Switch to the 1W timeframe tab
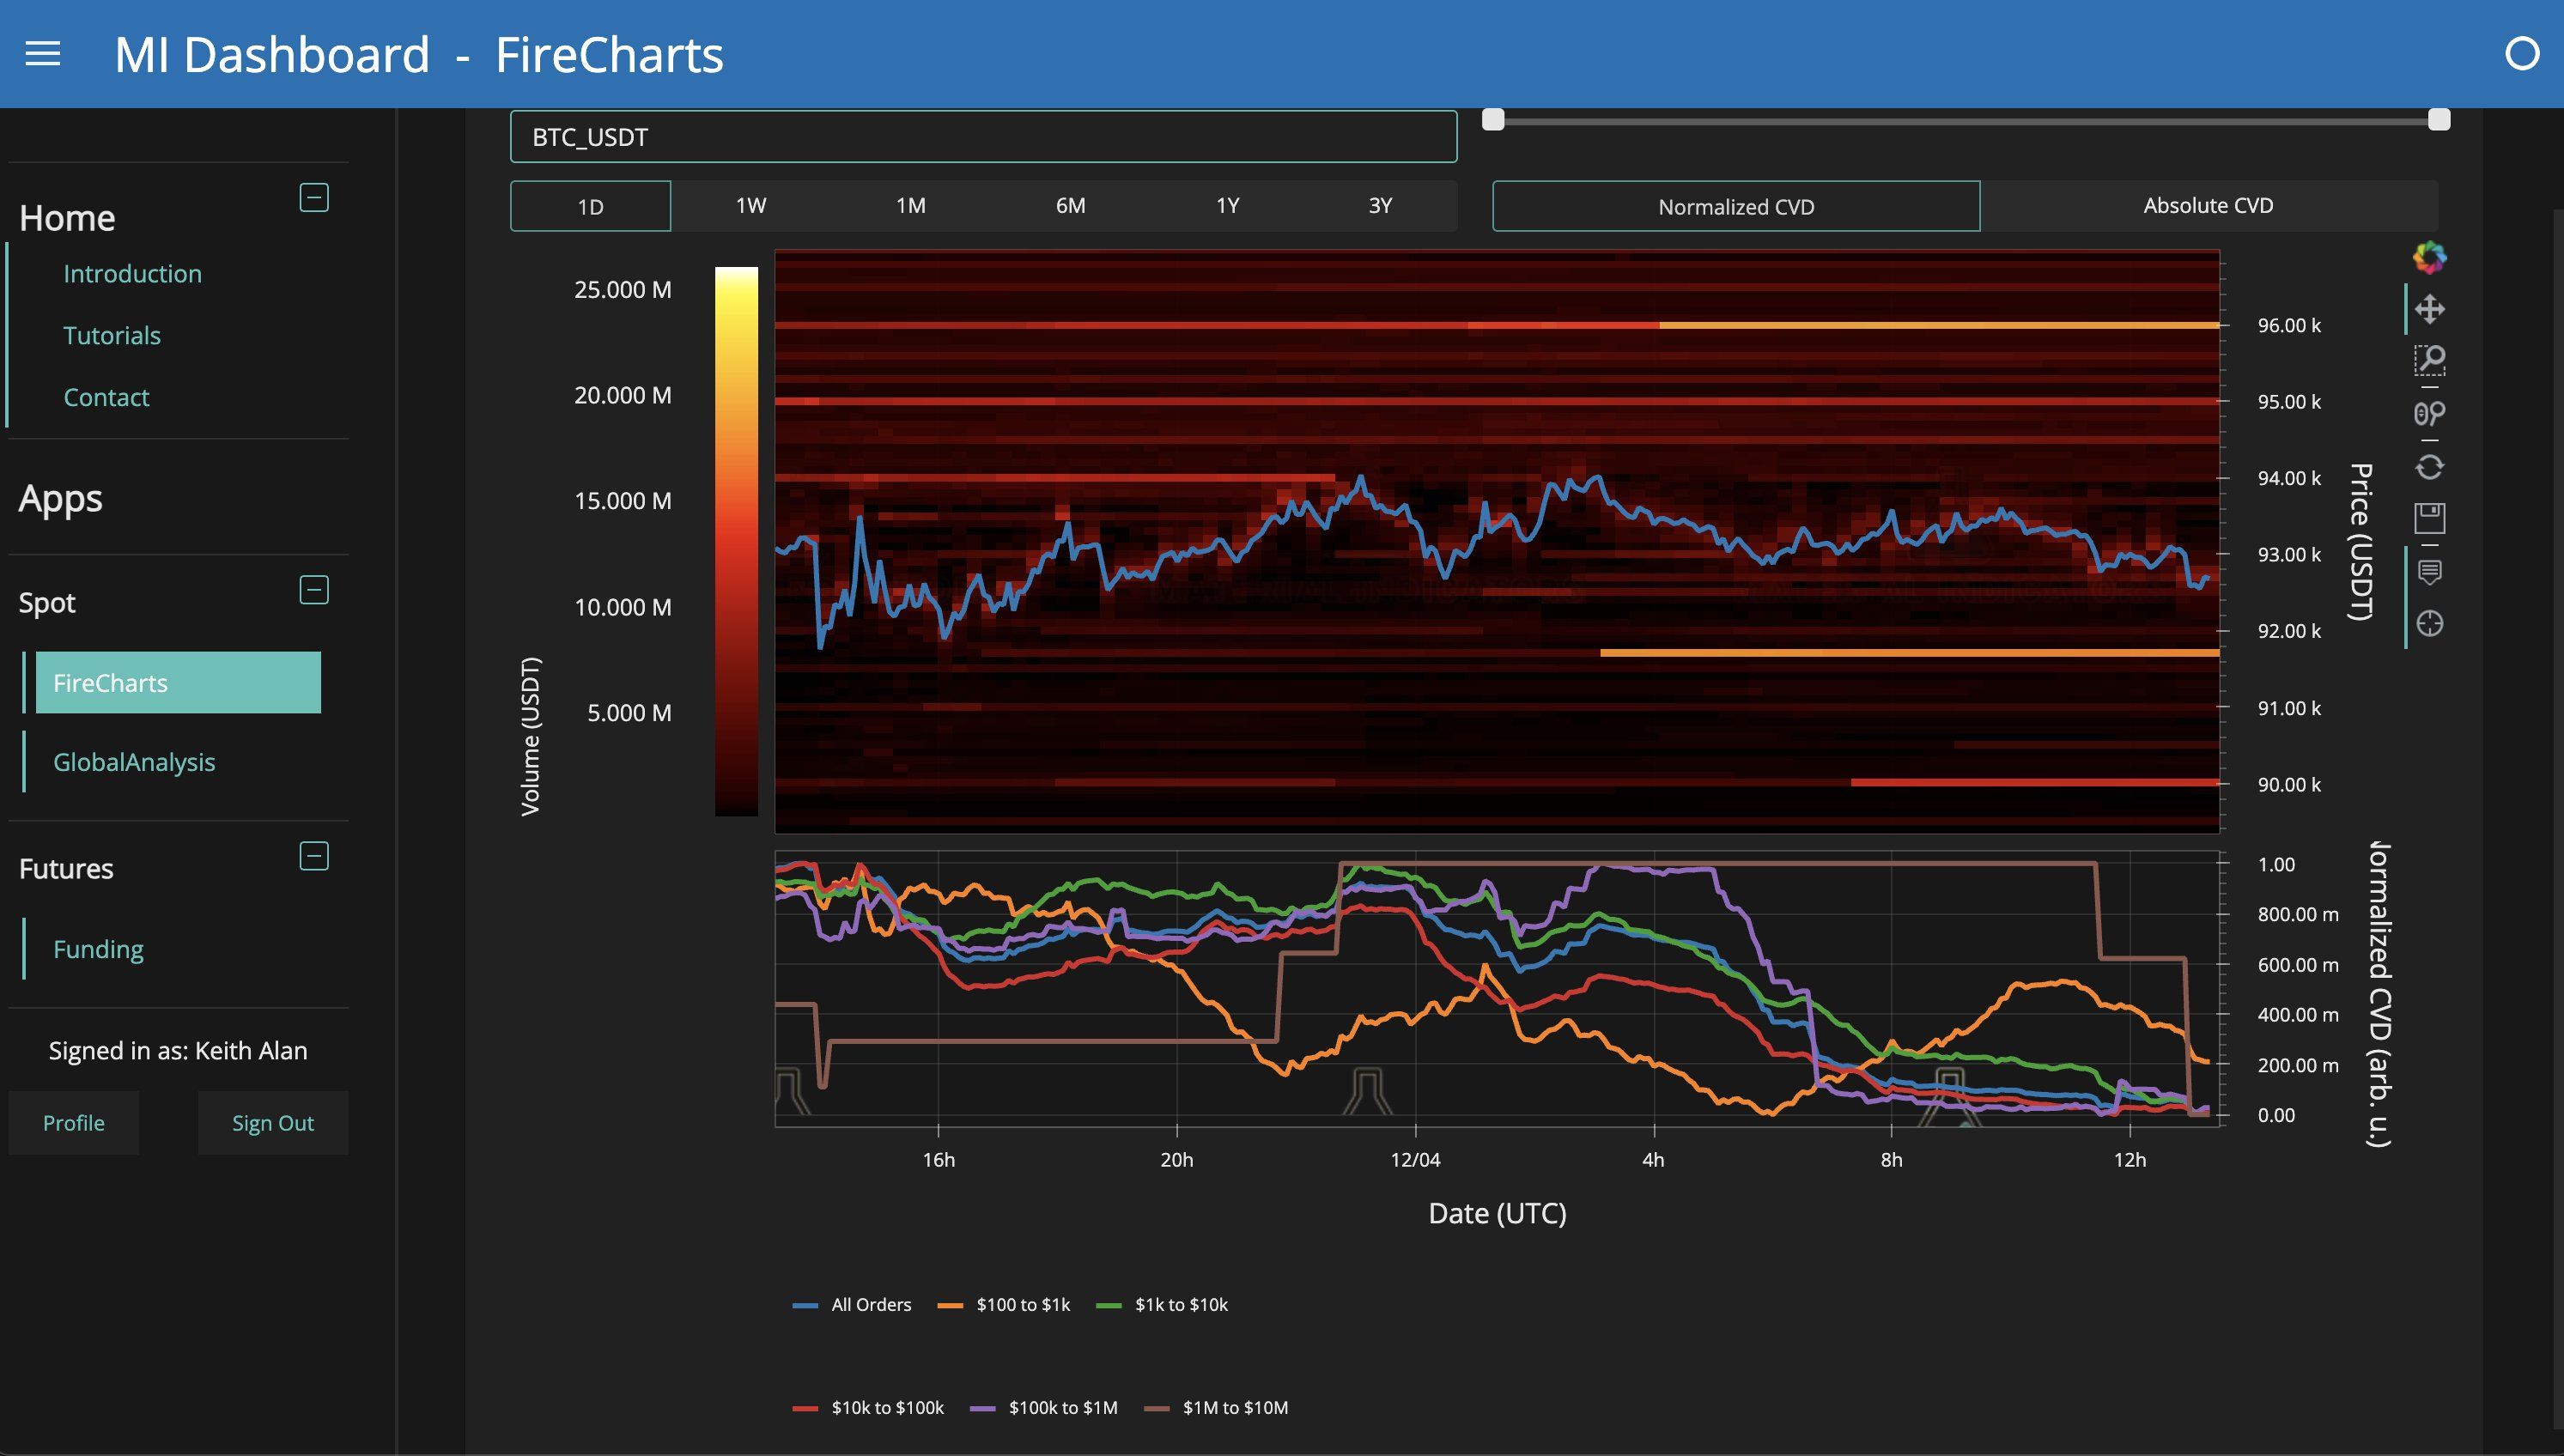The image size is (2564, 1456). point(751,205)
